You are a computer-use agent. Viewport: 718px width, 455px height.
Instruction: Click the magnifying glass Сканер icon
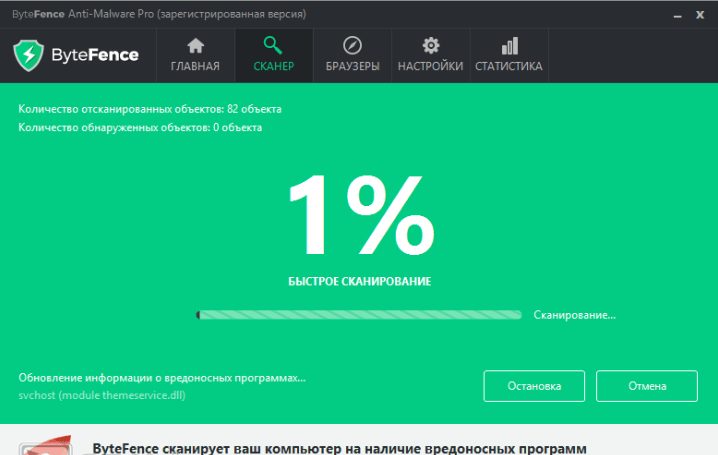[273, 46]
